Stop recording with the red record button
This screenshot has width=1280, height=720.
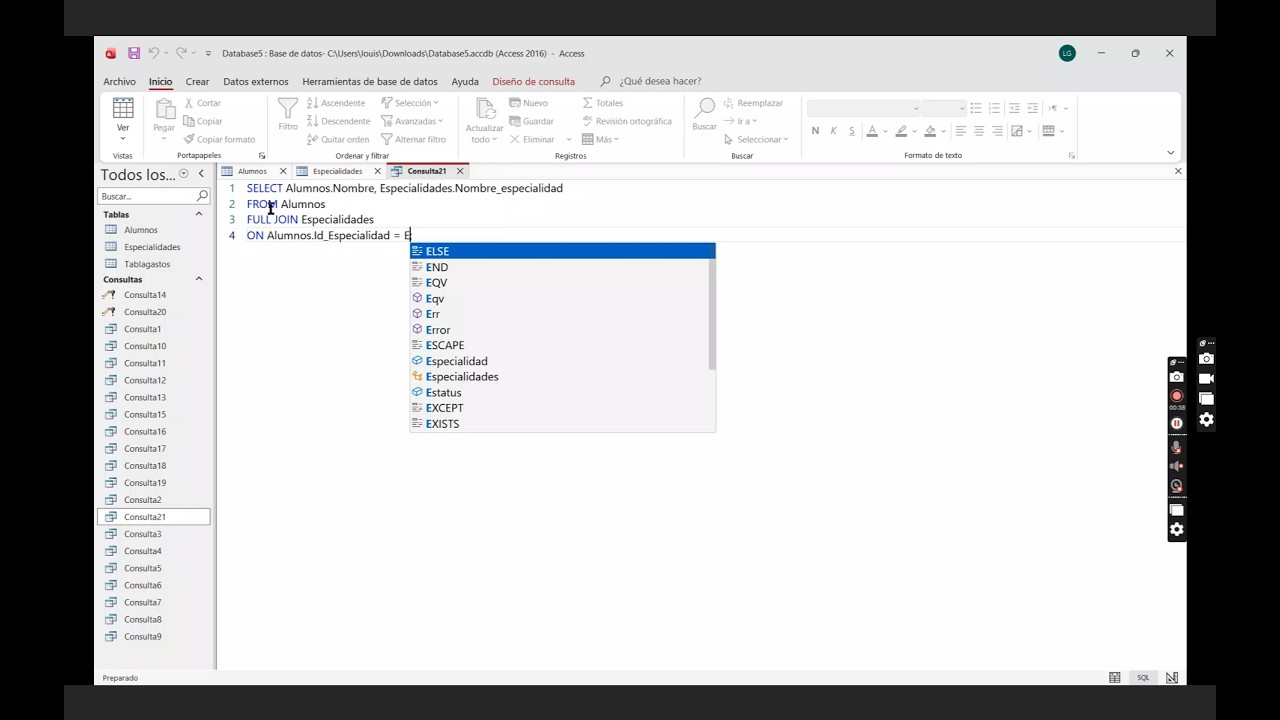(1176, 395)
